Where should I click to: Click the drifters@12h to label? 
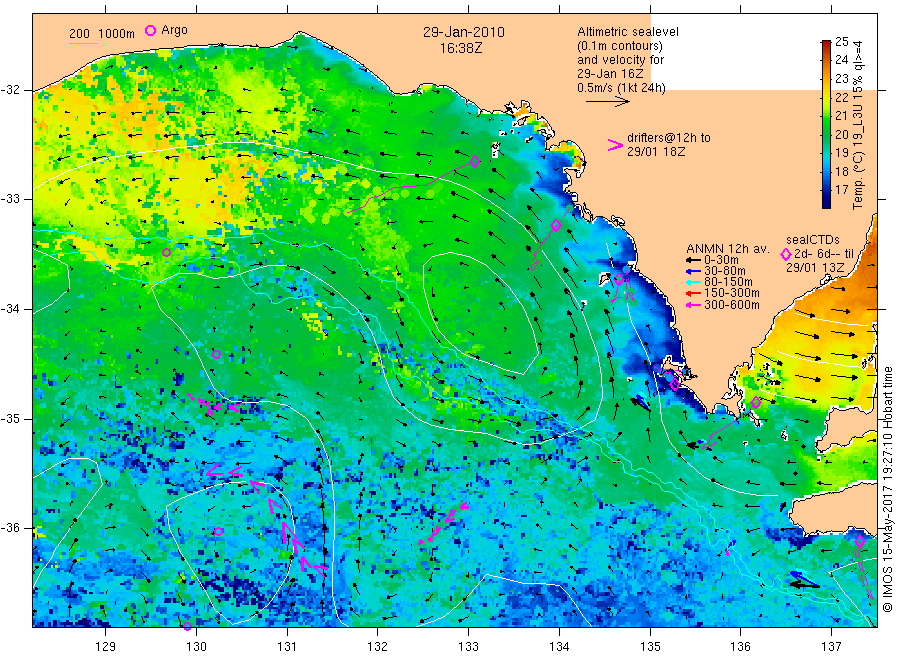(x=669, y=138)
